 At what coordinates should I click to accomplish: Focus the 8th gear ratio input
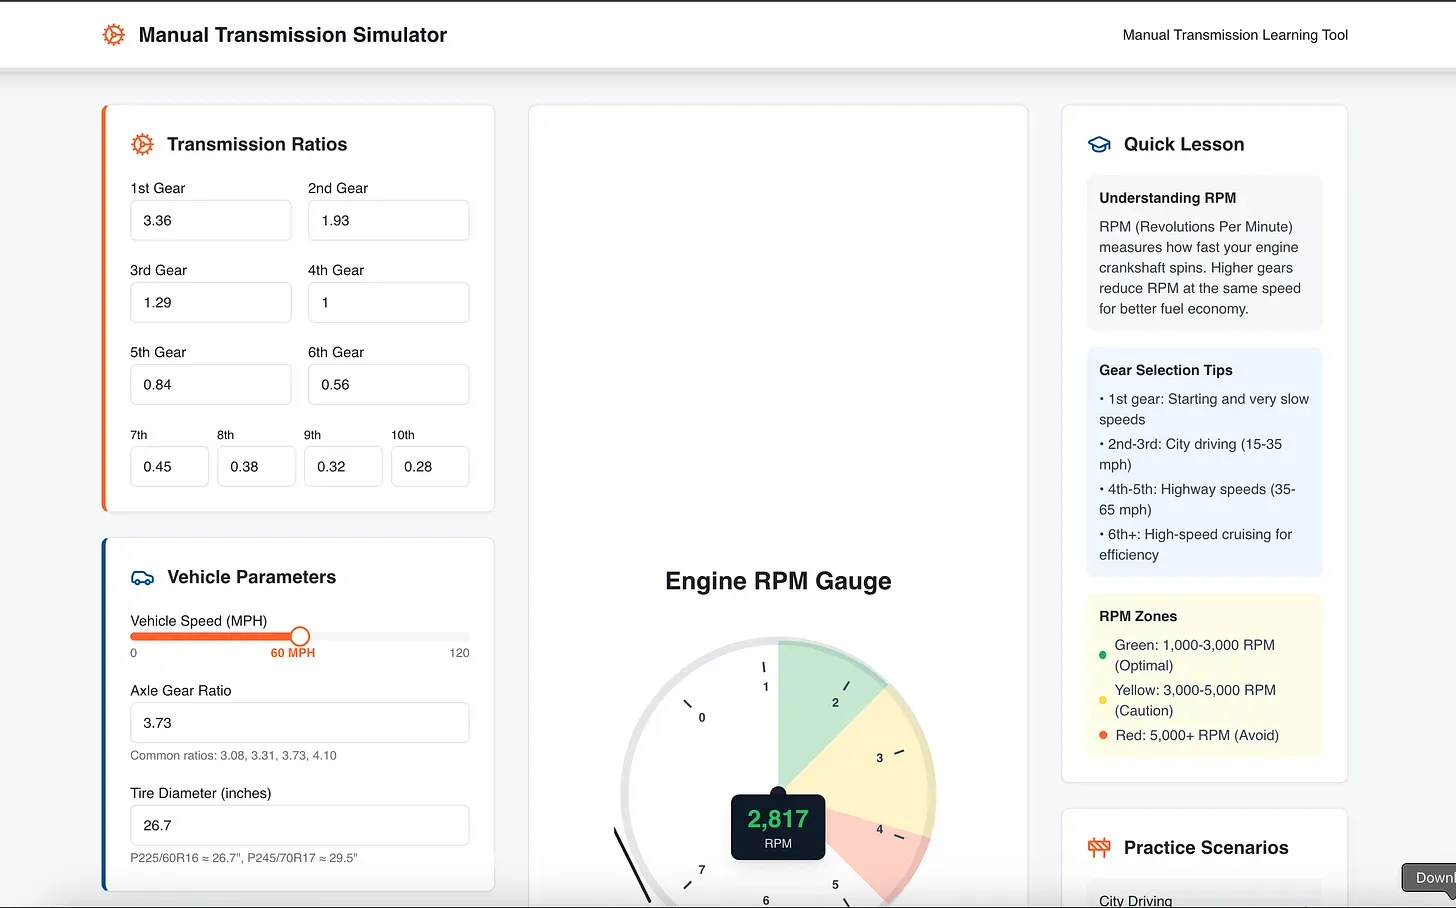click(x=256, y=467)
